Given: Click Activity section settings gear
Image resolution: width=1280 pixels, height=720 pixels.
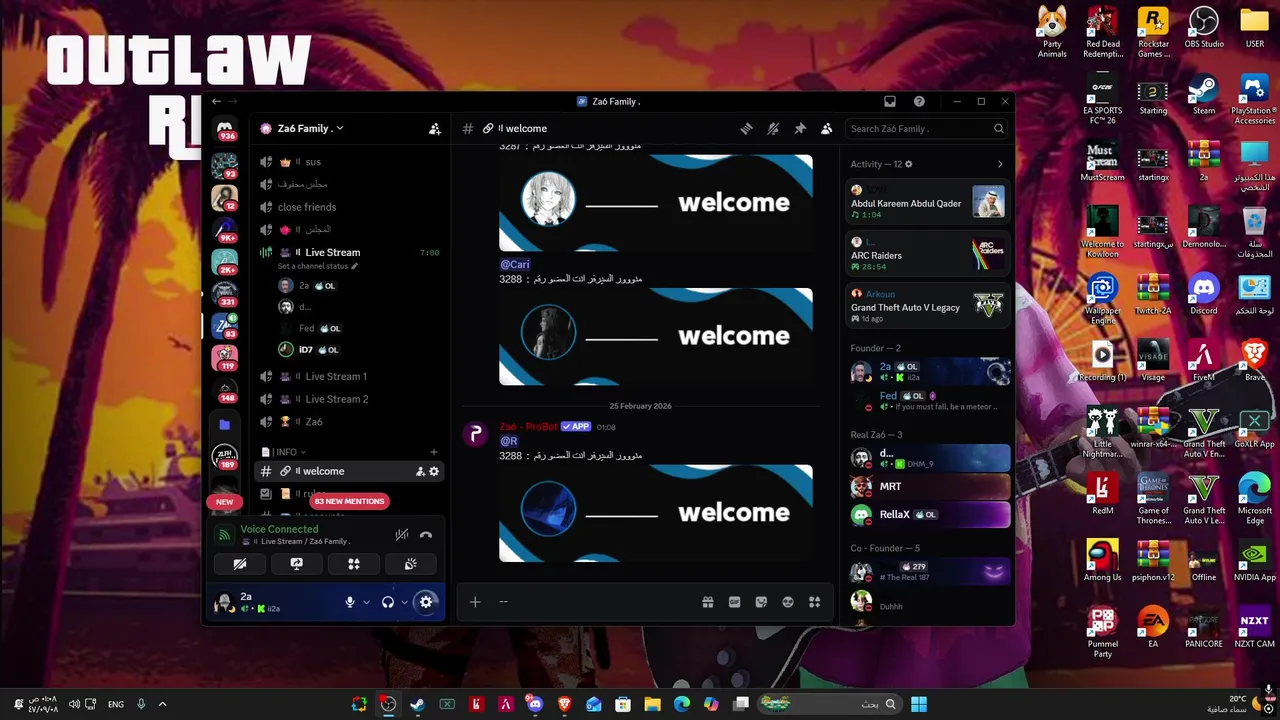Looking at the screenshot, I should tap(908, 164).
